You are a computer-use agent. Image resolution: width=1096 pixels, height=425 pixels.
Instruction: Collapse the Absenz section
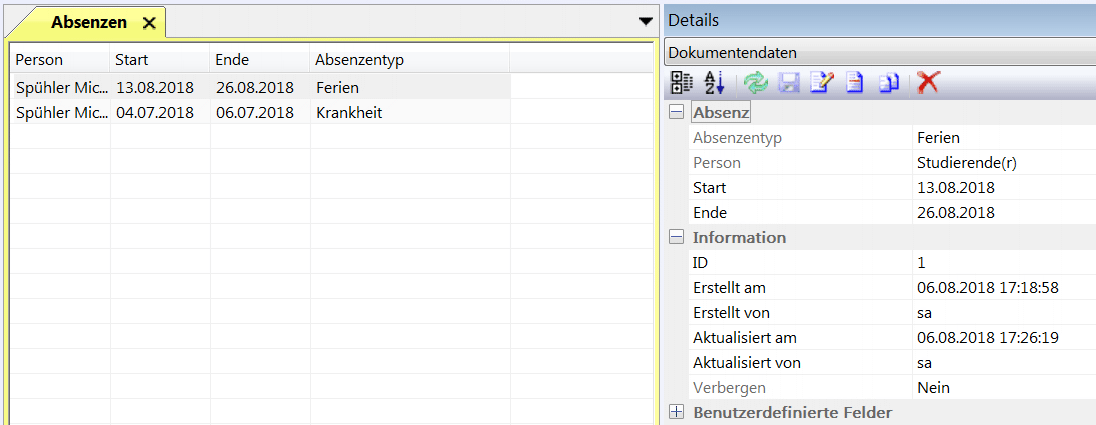[x=677, y=113]
